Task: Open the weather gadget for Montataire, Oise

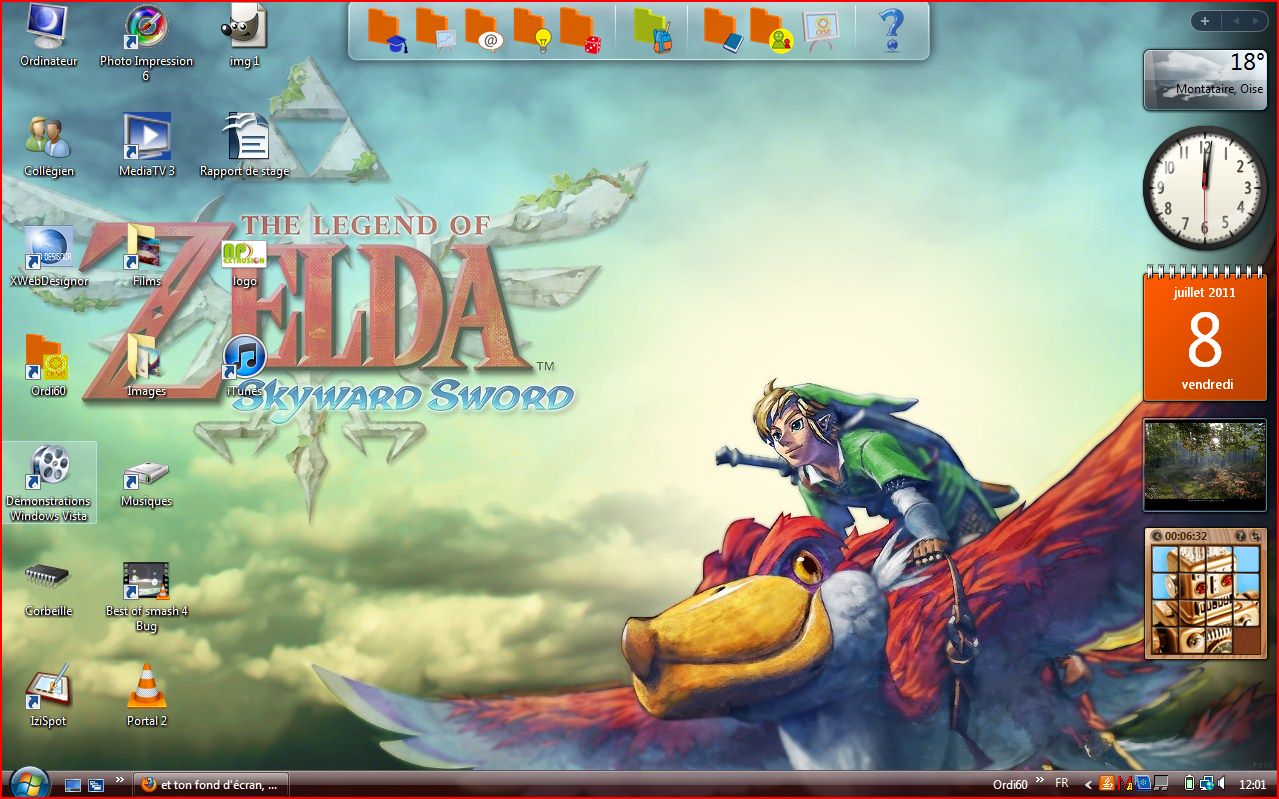Action: point(1205,80)
